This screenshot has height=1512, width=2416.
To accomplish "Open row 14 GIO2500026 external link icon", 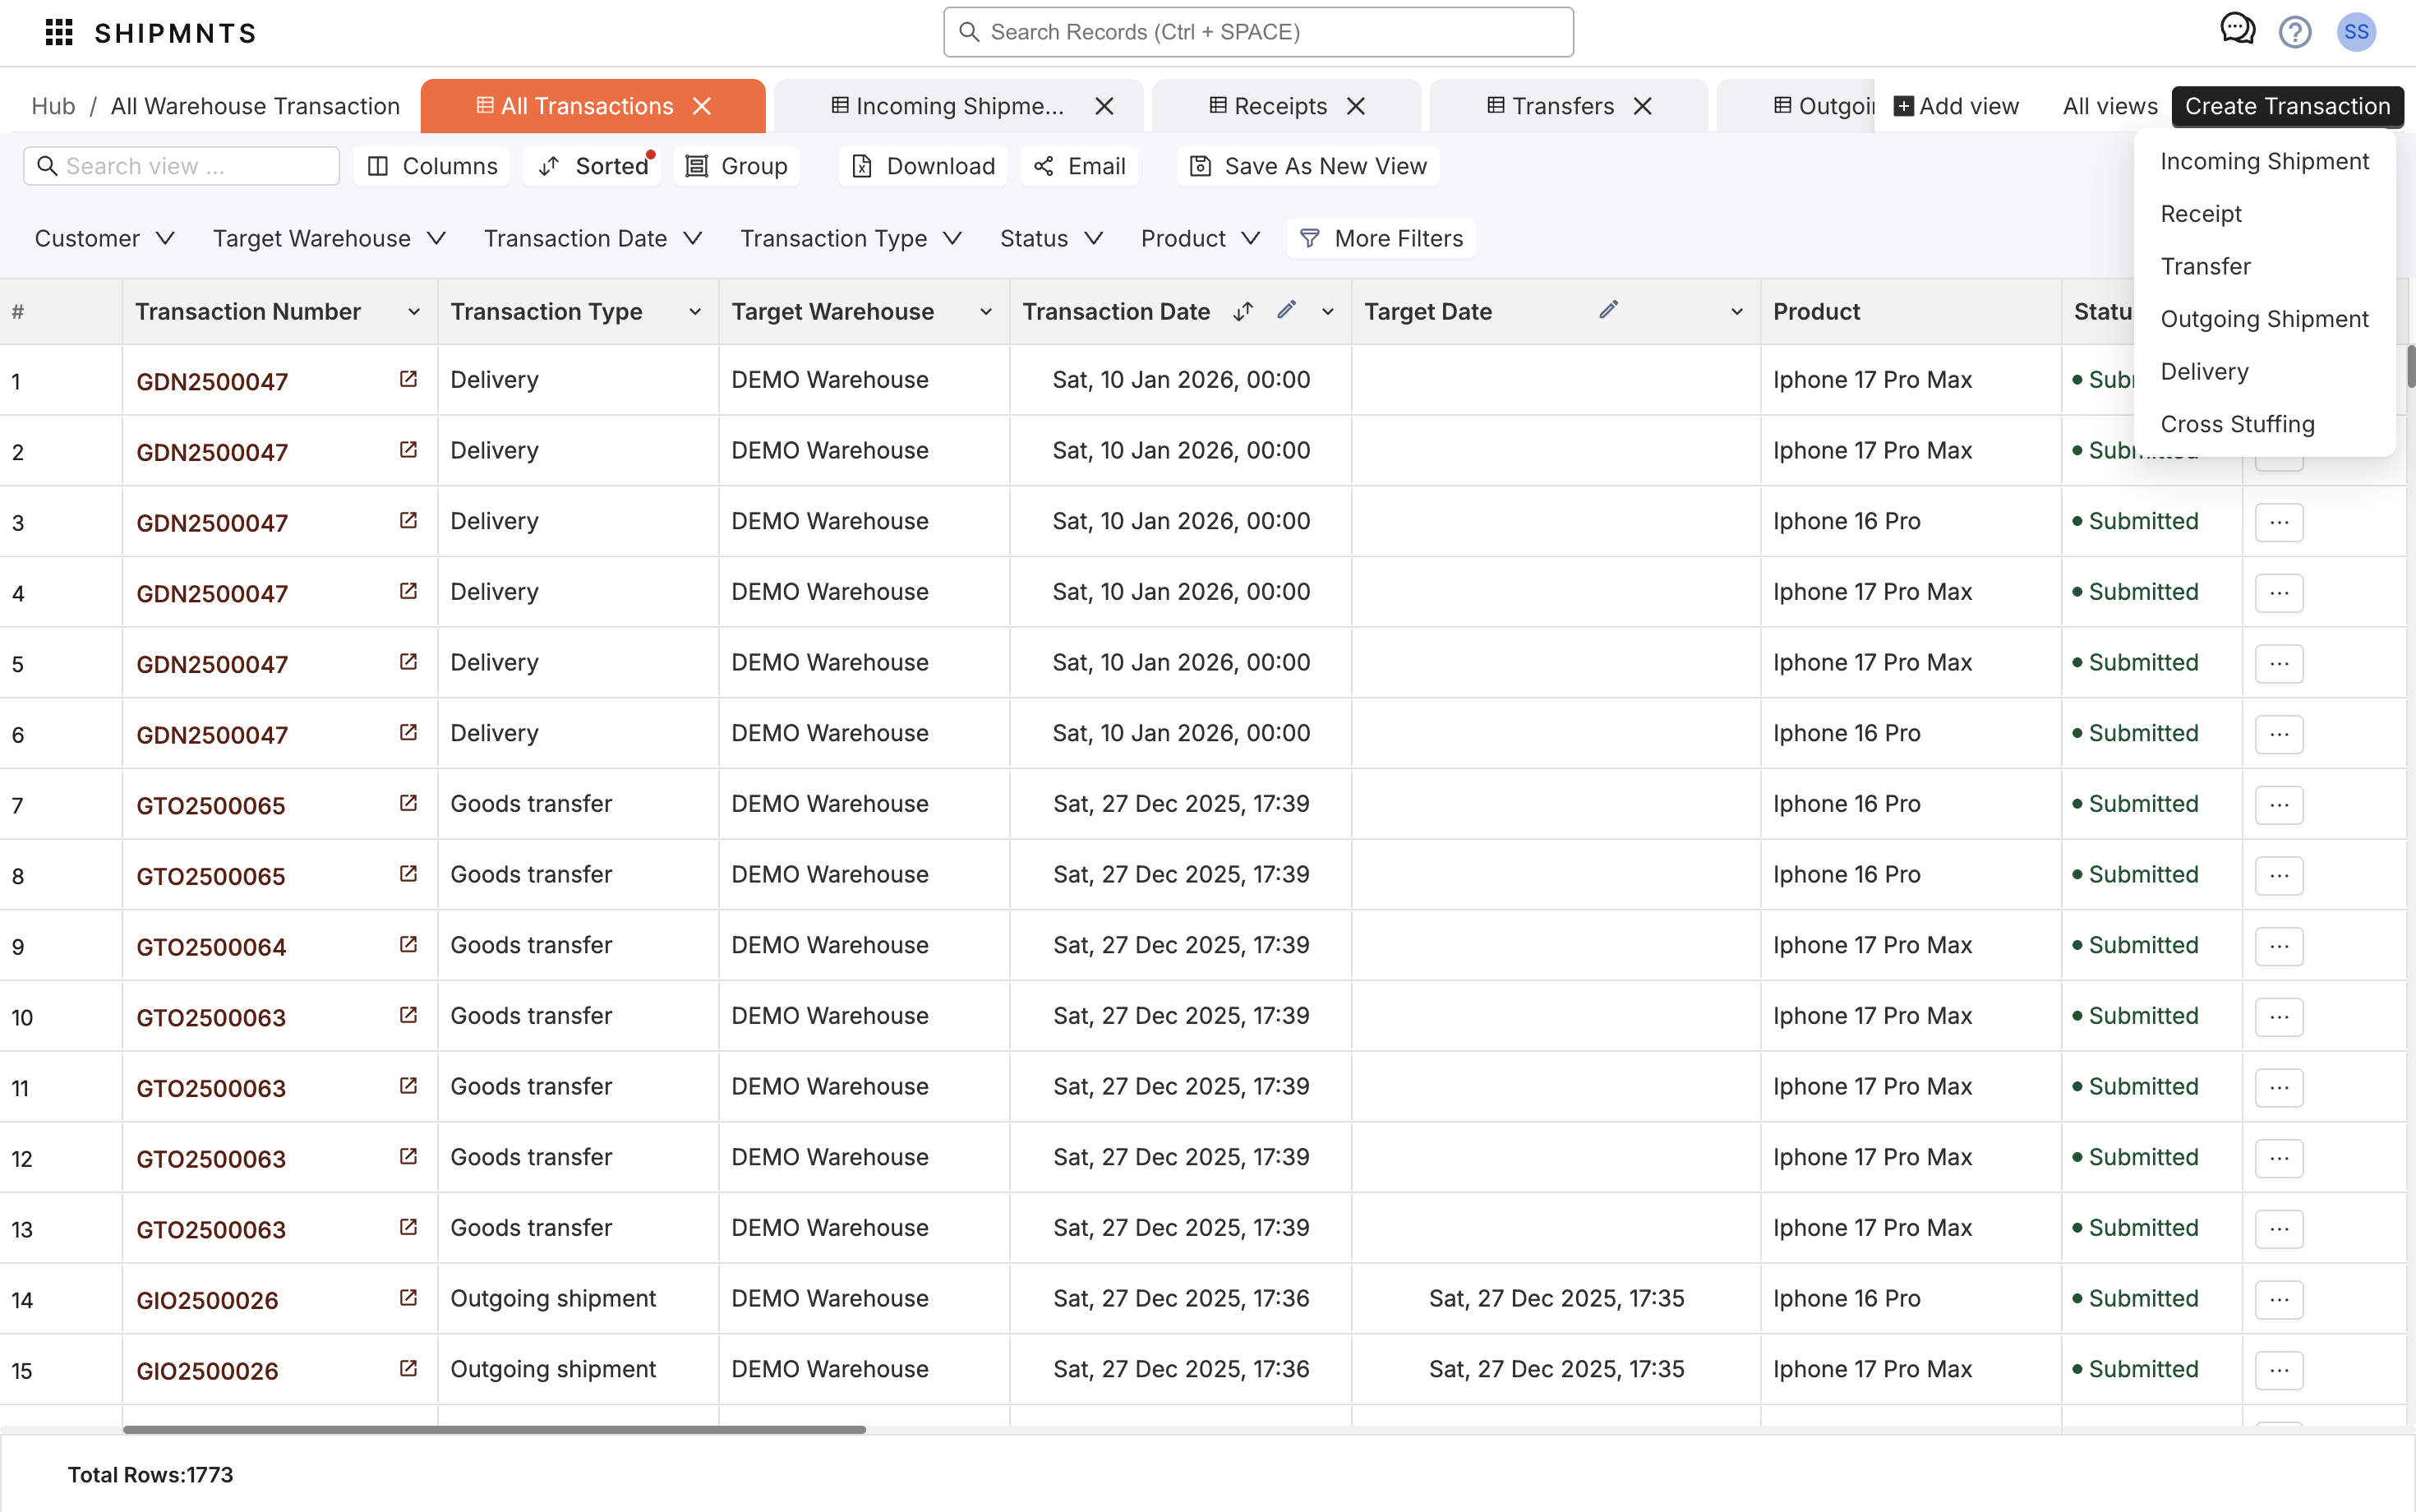I will (408, 1297).
